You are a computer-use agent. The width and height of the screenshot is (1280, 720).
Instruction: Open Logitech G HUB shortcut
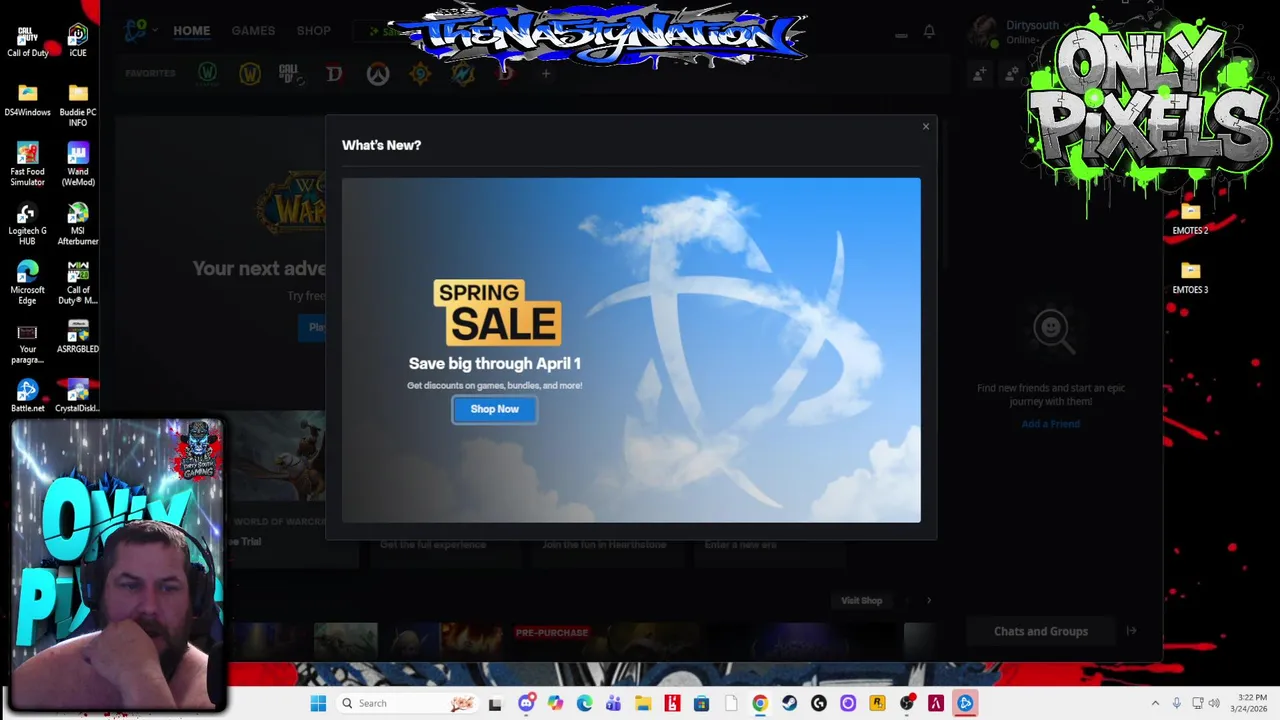[27, 224]
